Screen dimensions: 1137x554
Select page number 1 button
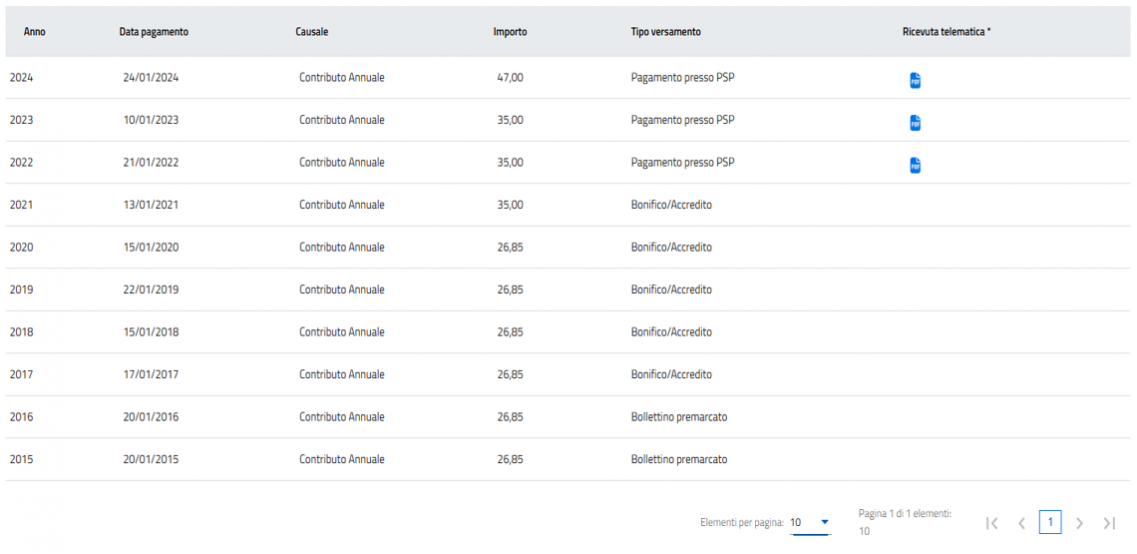tap(1050, 523)
